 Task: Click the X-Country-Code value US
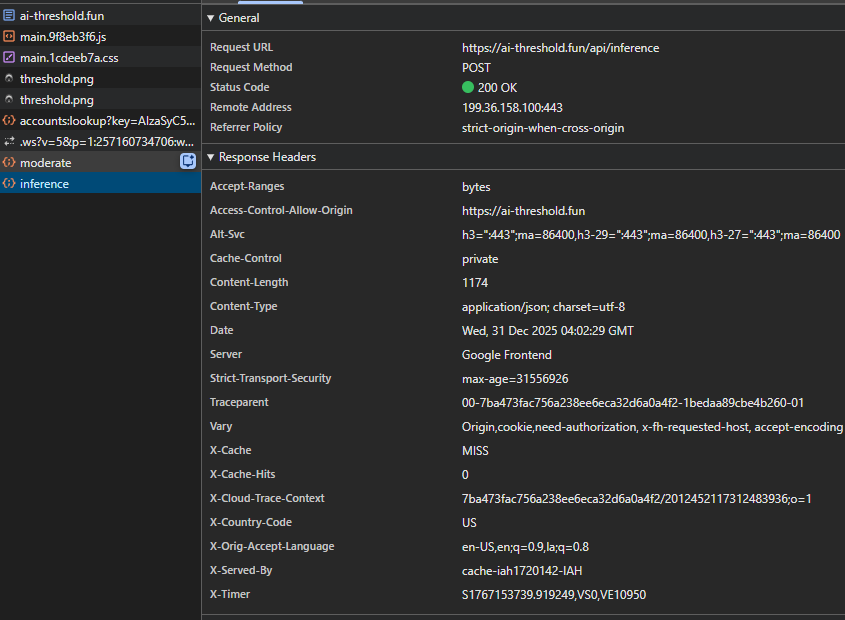click(469, 522)
